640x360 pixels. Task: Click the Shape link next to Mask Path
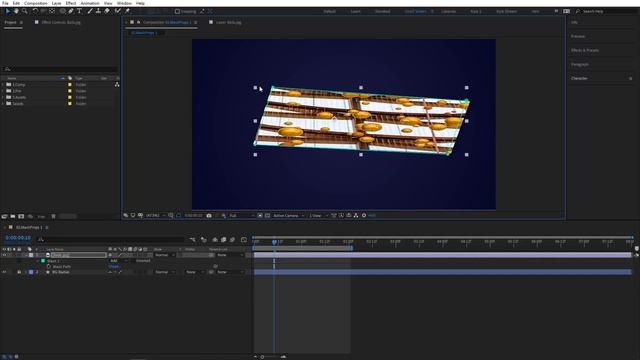tap(114, 266)
